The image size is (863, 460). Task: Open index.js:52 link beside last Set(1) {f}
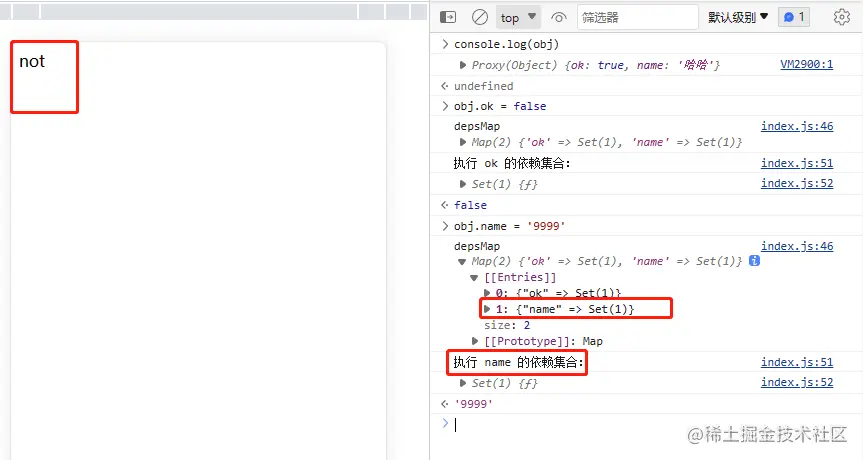(797, 382)
